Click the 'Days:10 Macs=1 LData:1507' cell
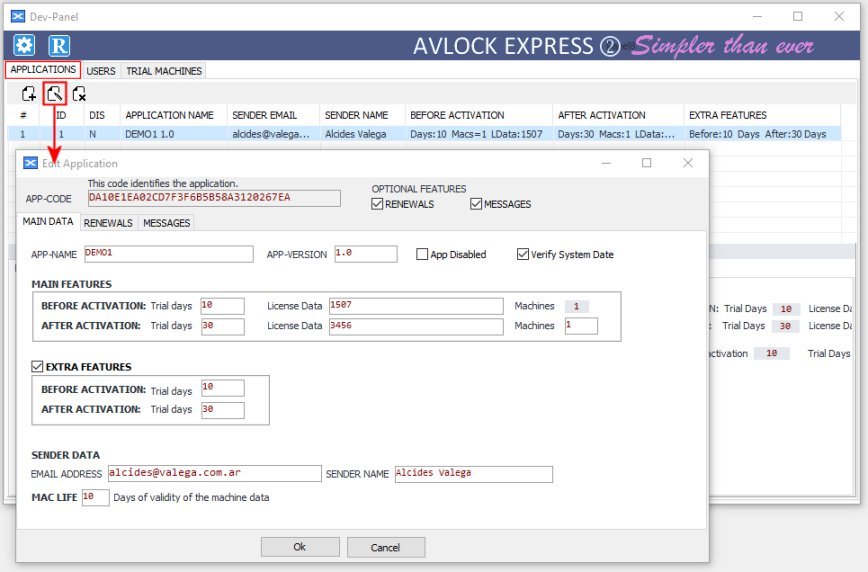The width and height of the screenshot is (868, 572). pos(479,134)
